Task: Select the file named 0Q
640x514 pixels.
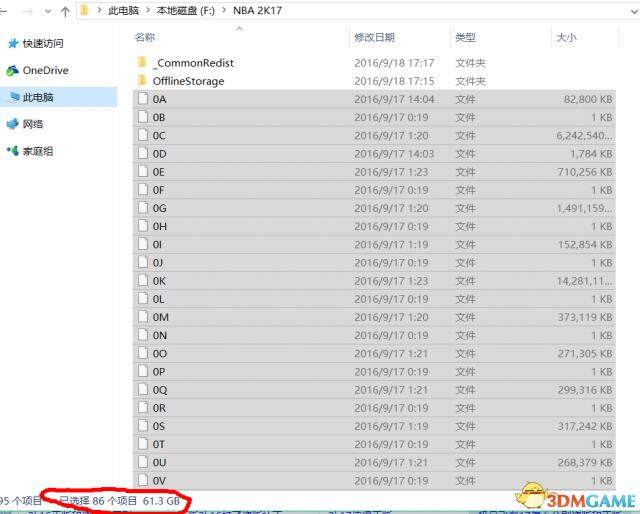Action: coord(160,390)
